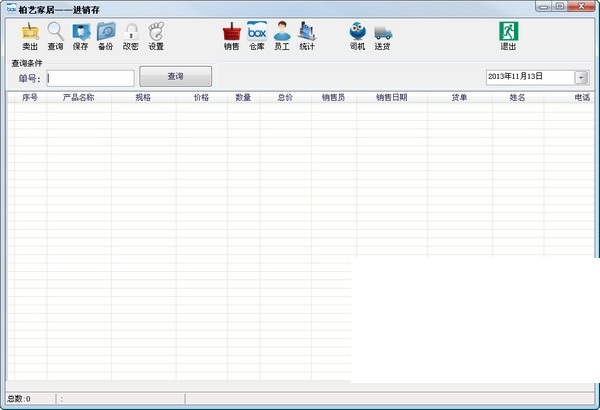Open the 员工 (staff) person icon
Viewport: 600px width, 410px height.
point(282,36)
